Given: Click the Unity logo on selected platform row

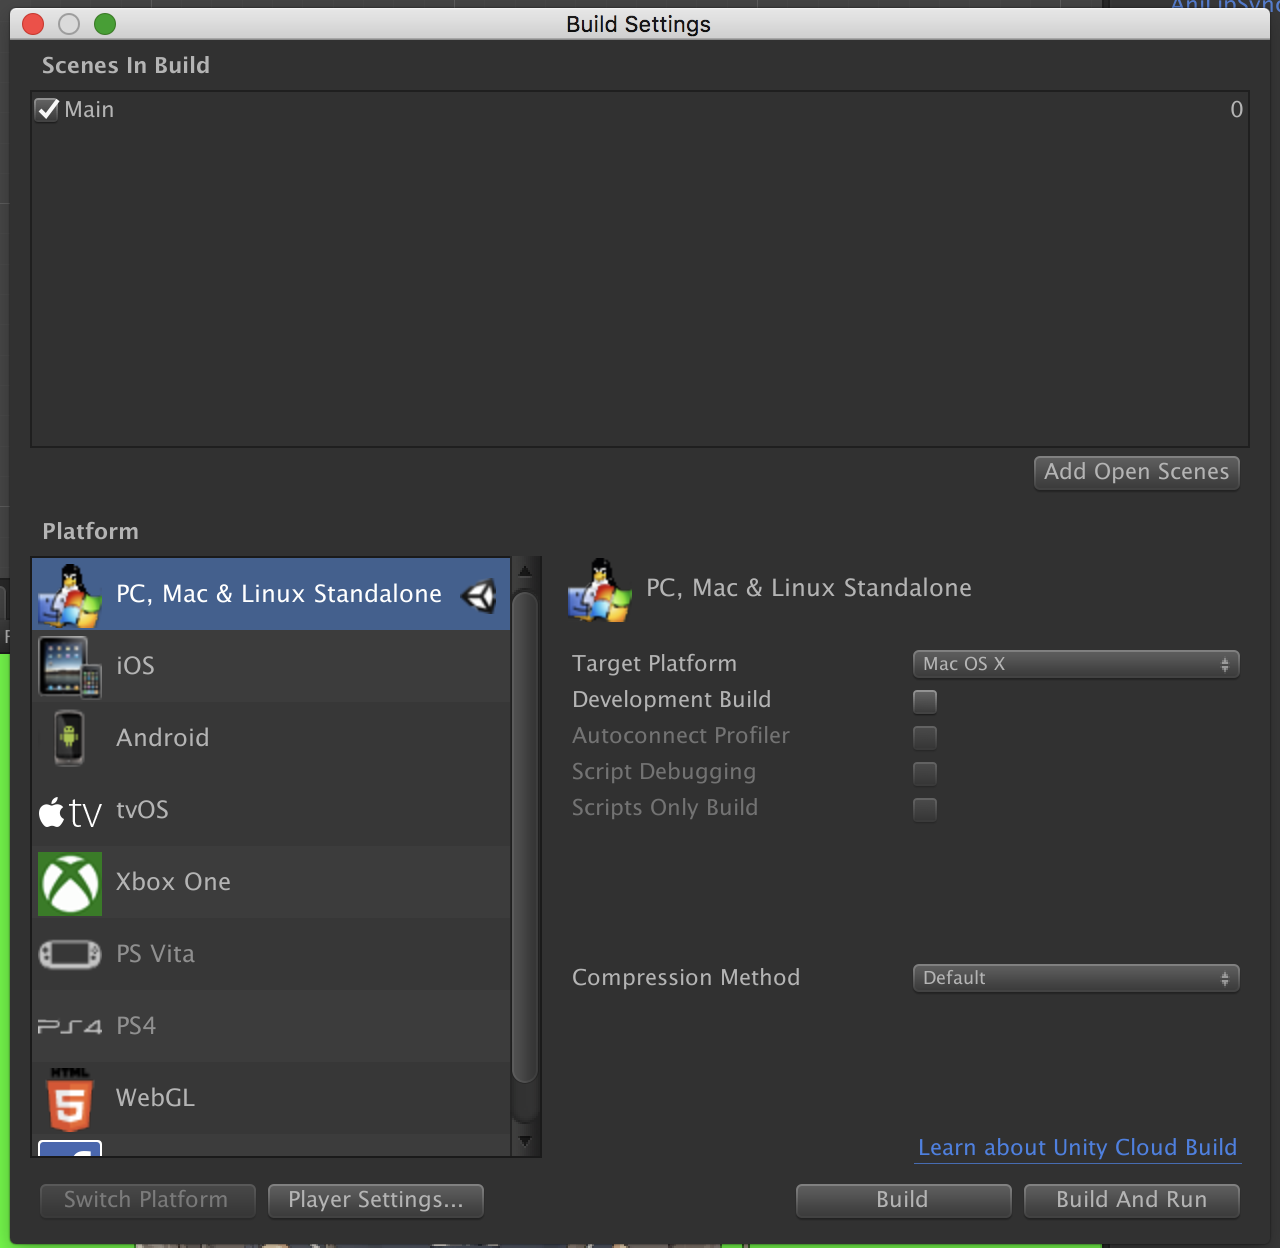Looking at the screenshot, I should coord(479,596).
